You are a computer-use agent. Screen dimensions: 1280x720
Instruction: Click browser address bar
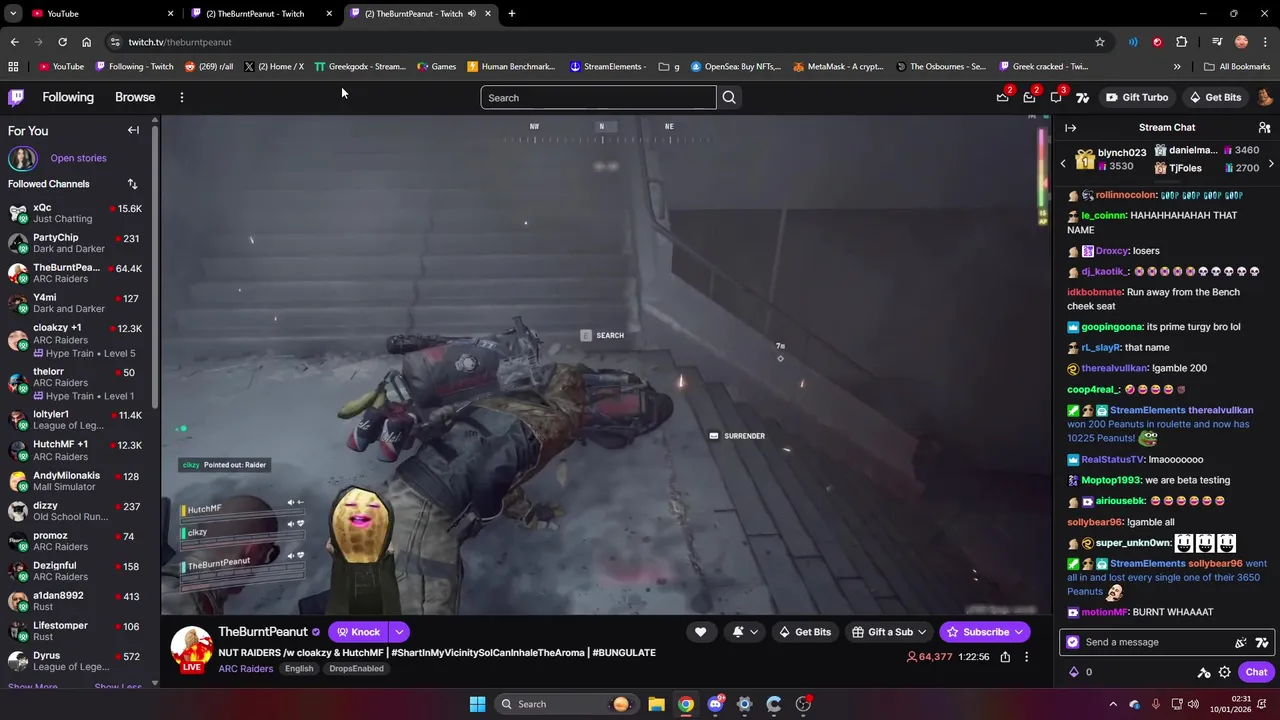click(600, 42)
